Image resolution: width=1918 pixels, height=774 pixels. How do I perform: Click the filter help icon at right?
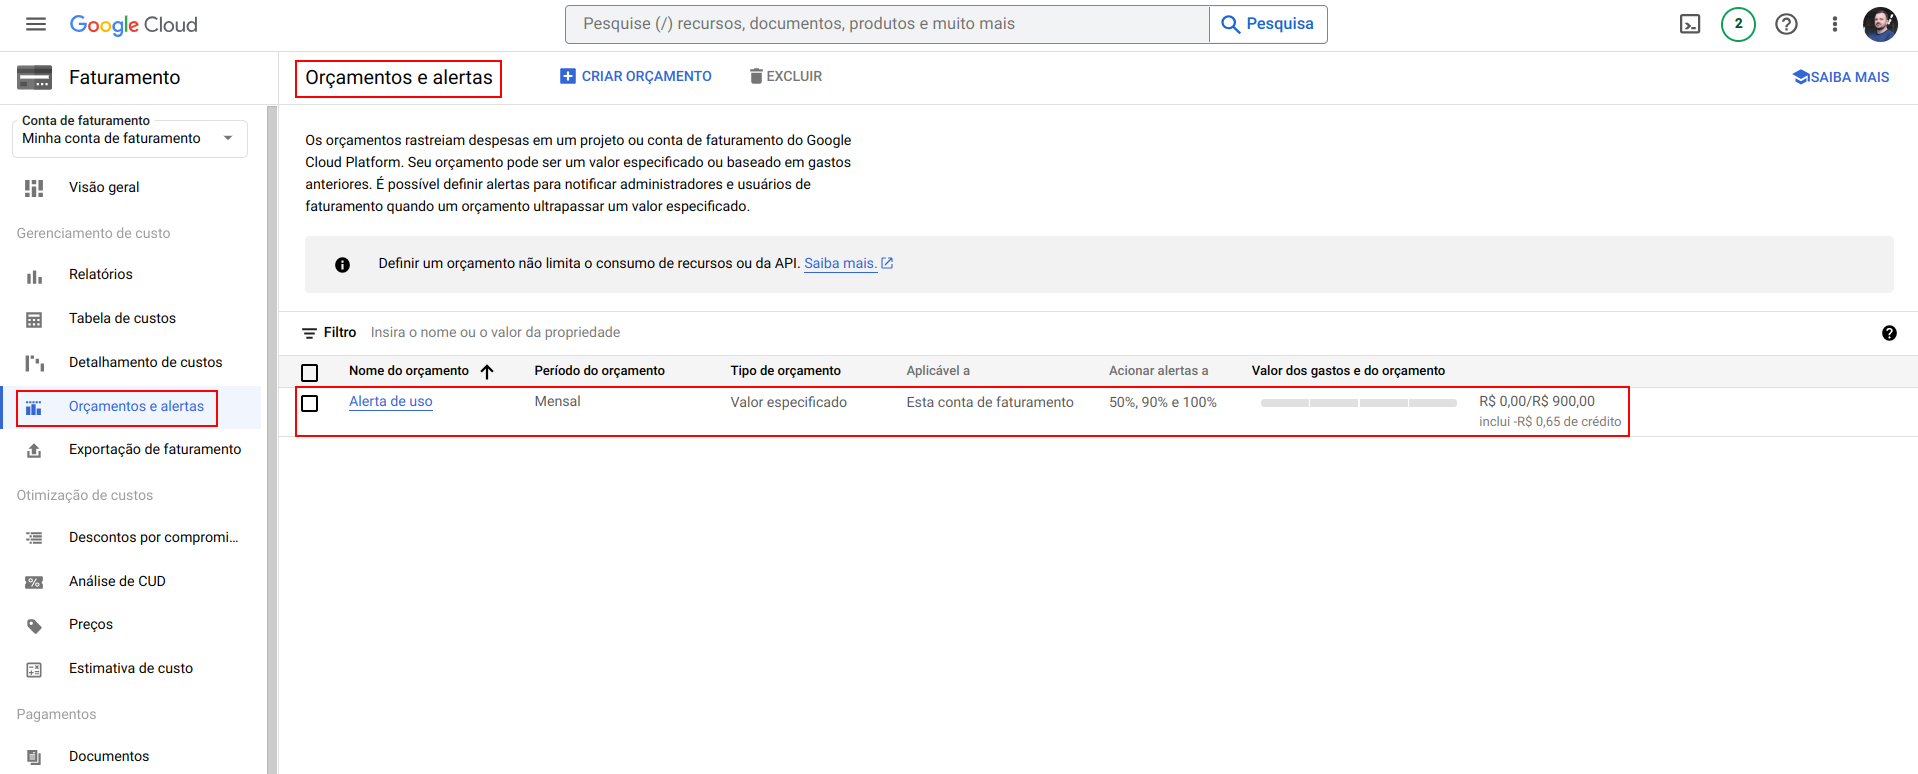pyautogui.click(x=1888, y=333)
